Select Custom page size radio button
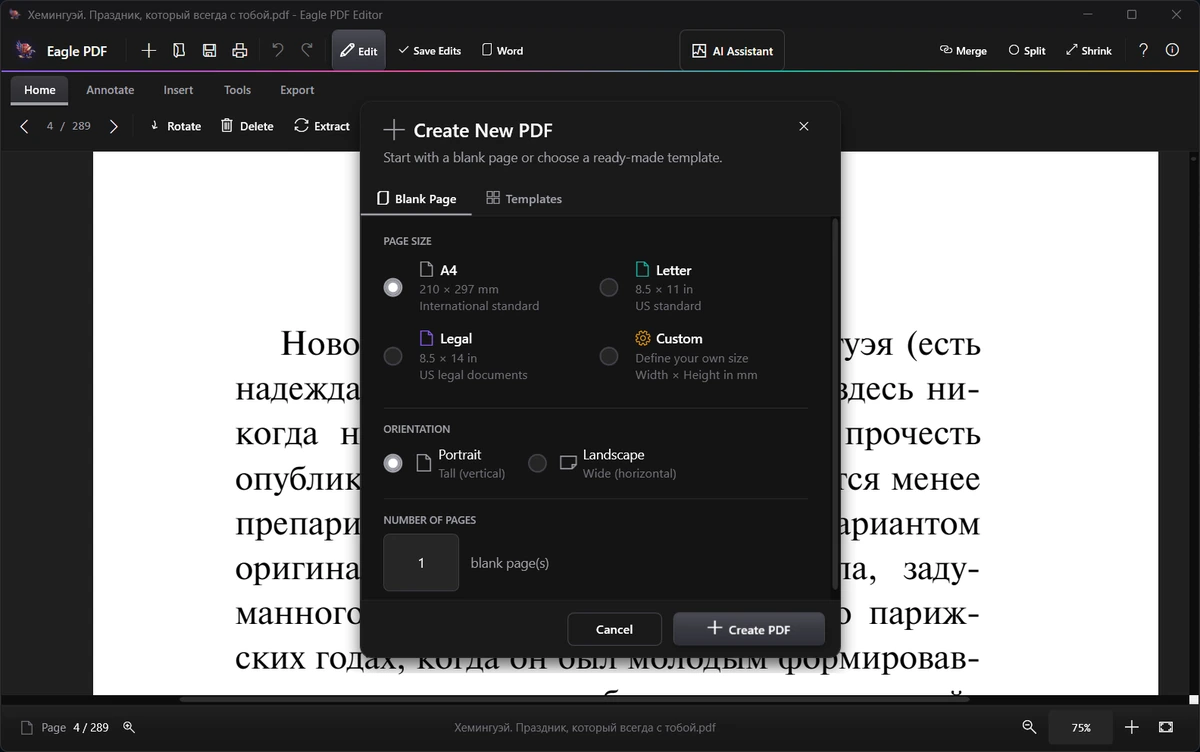1200x752 pixels. [x=609, y=356]
